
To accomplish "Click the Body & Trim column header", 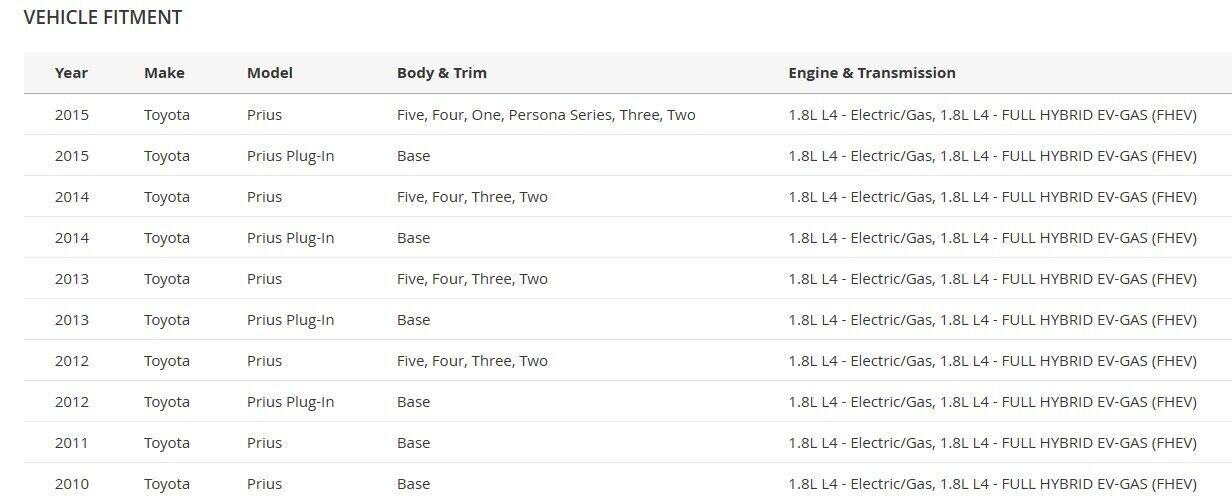I will 442,73.
